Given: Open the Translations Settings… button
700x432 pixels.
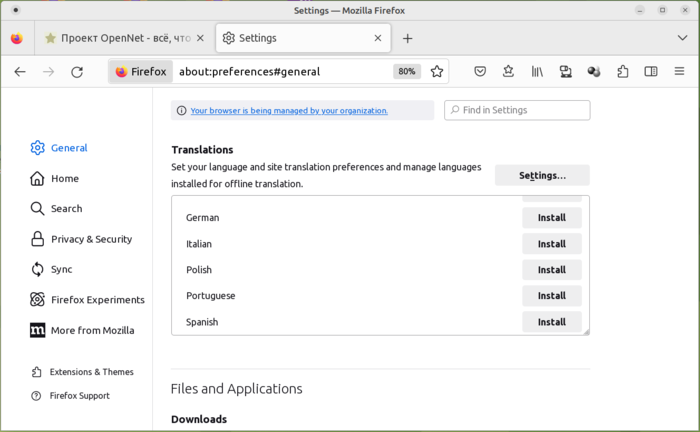Looking at the screenshot, I should (x=542, y=176).
